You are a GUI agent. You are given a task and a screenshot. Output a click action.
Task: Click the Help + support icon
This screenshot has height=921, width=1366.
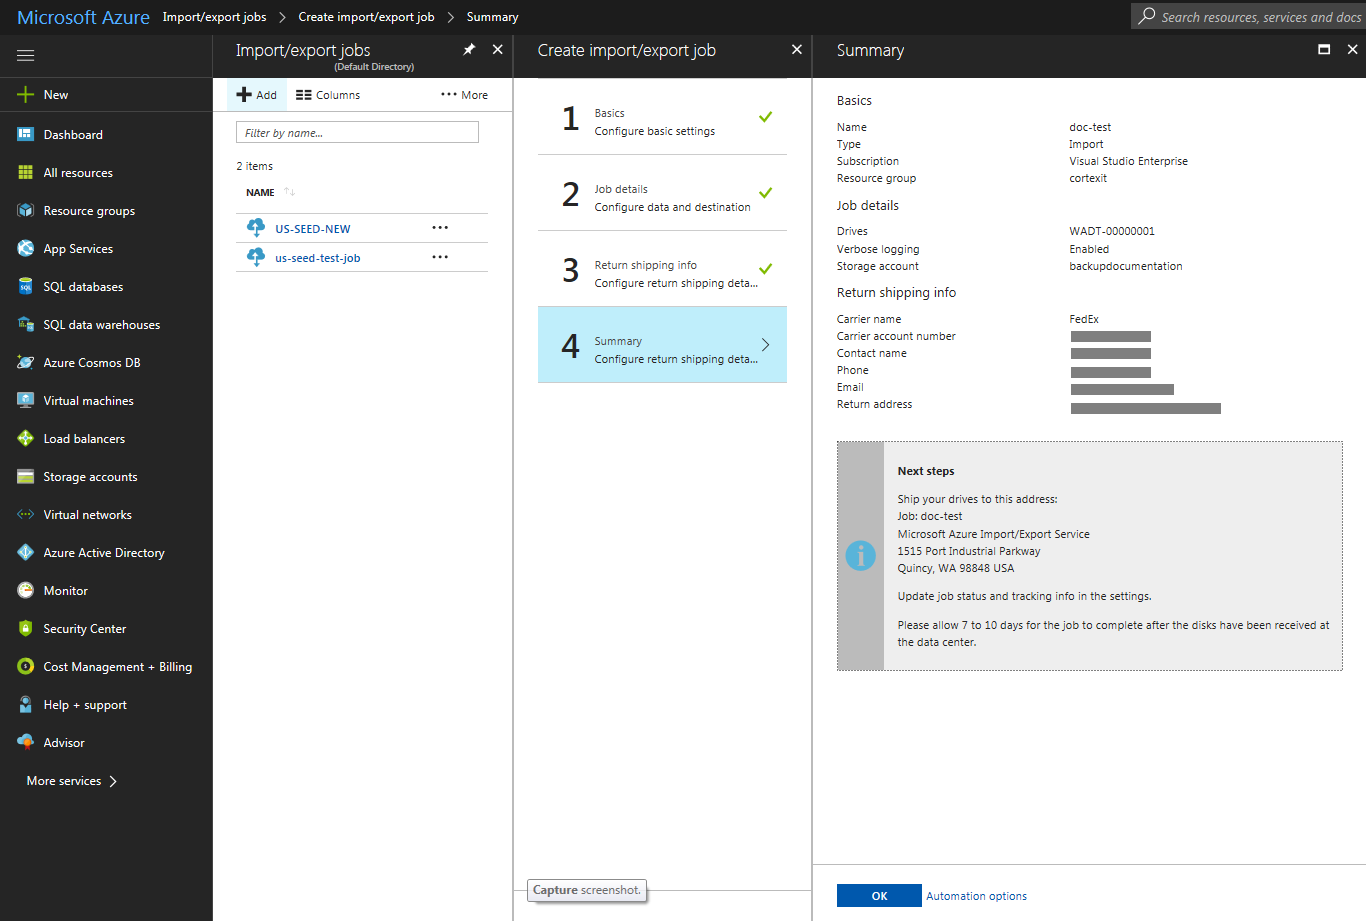[x=26, y=704]
